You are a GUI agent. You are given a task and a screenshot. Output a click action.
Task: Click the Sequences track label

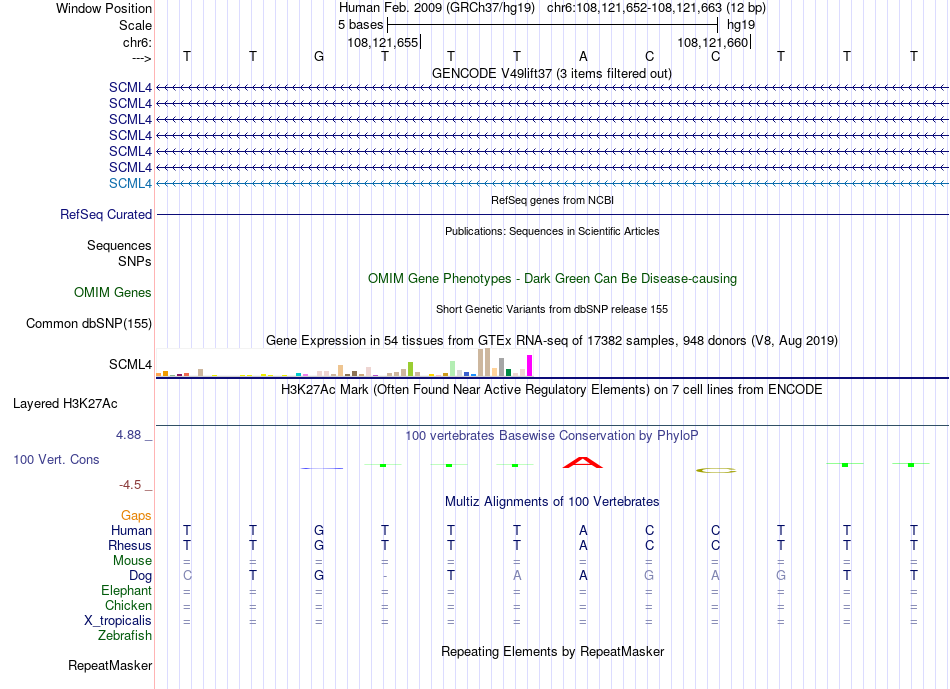(119, 245)
